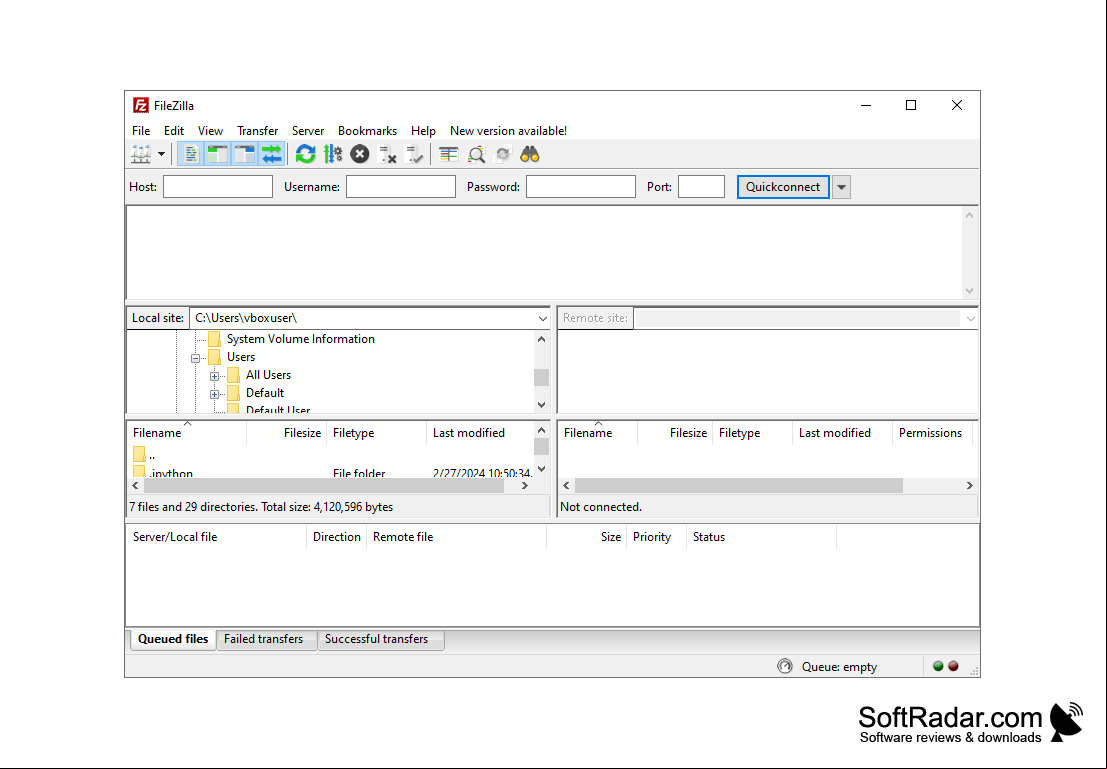Viewport: 1107px width, 769px height.
Task: Disconnect from the current server
Action: click(387, 154)
